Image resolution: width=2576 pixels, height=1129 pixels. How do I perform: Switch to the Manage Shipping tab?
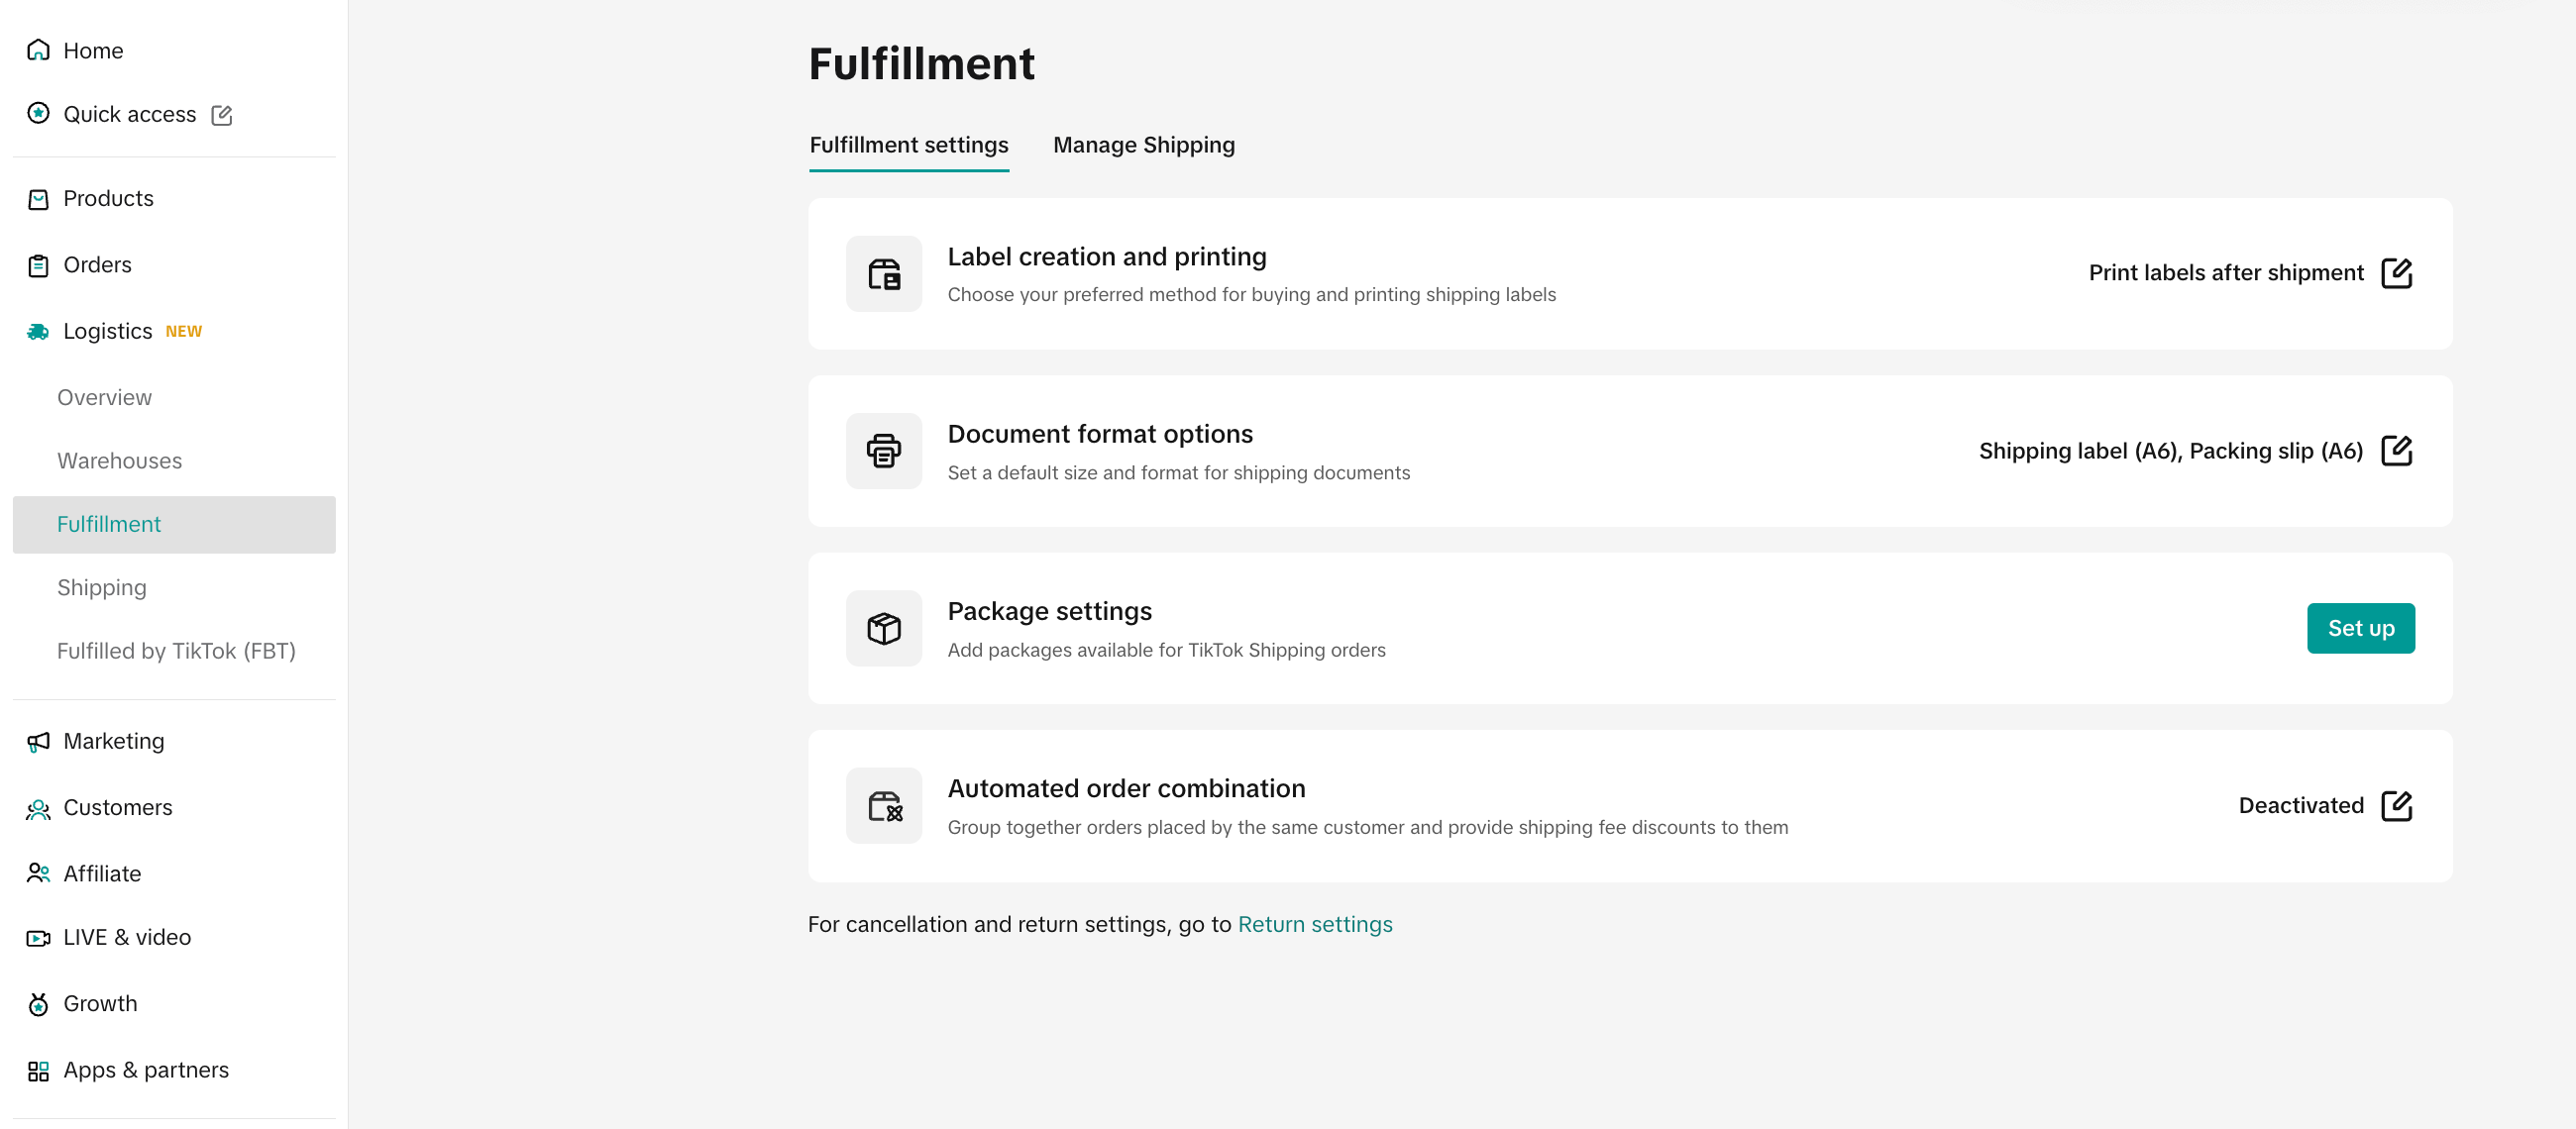pyautogui.click(x=1143, y=145)
